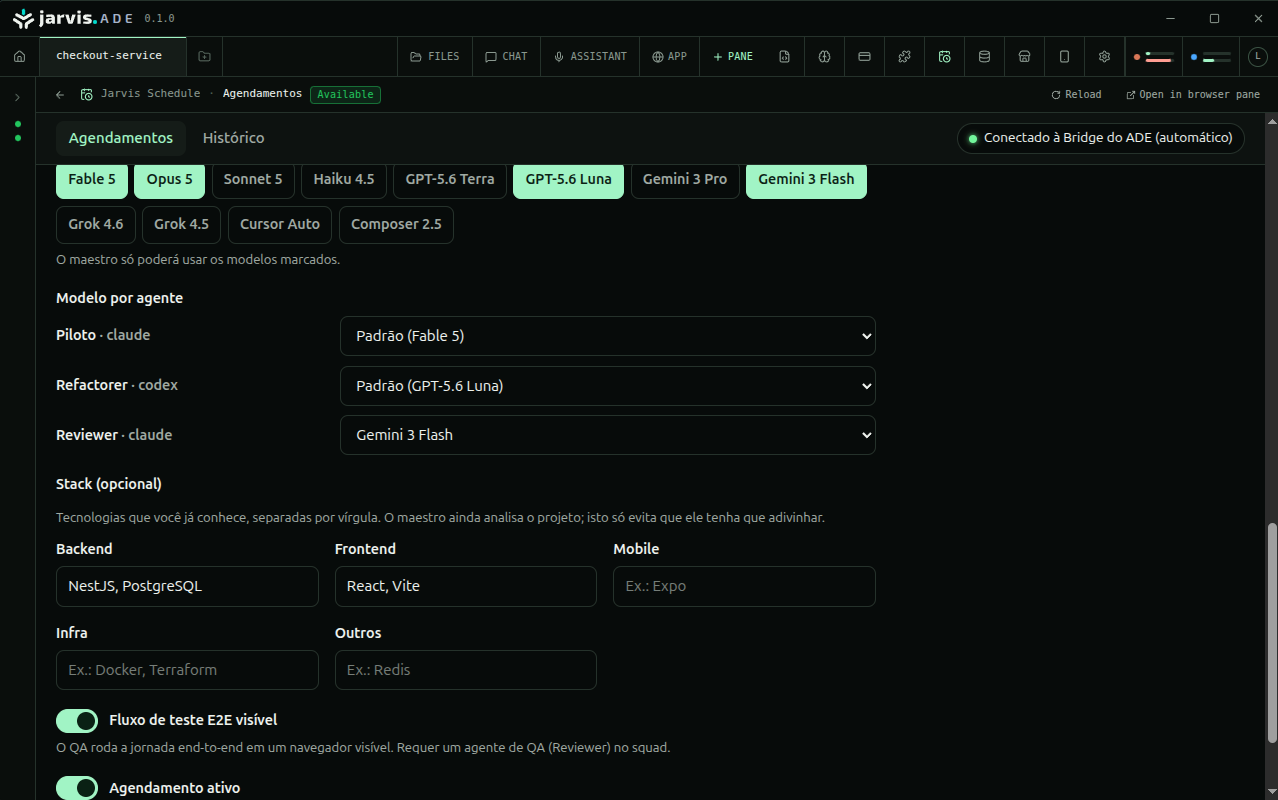Click the blue-dot usage meter
Screen dimensions: 1278x800
(x=1210, y=57)
